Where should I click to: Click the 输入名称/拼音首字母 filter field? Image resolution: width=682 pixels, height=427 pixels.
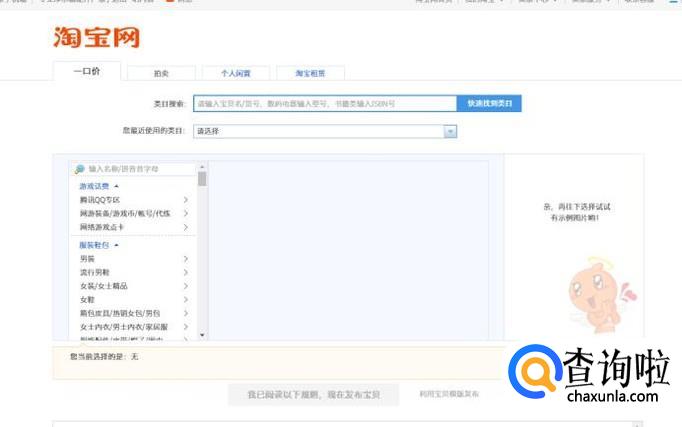click(134, 169)
